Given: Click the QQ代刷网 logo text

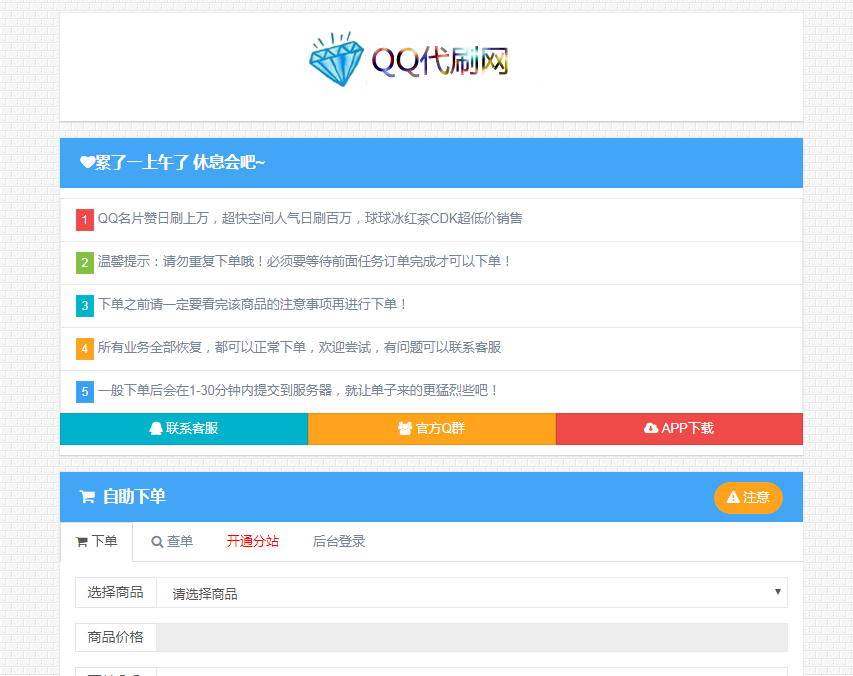Looking at the screenshot, I should point(440,61).
